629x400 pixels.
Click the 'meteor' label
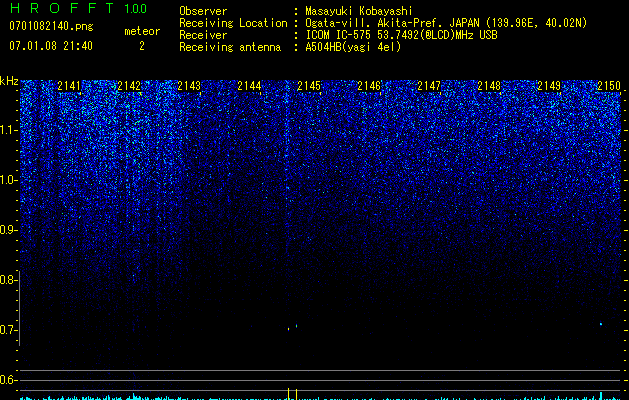coord(142,31)
